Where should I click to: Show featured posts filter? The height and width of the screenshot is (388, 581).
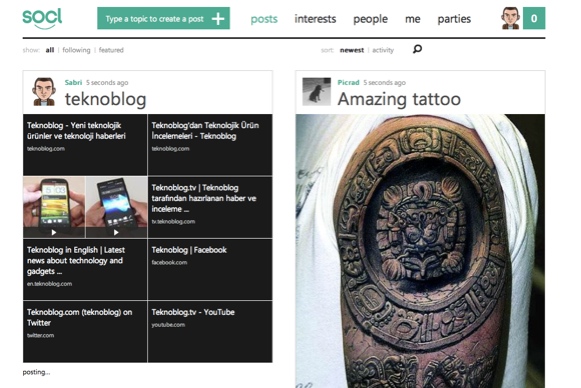click(x=111, y=50)
